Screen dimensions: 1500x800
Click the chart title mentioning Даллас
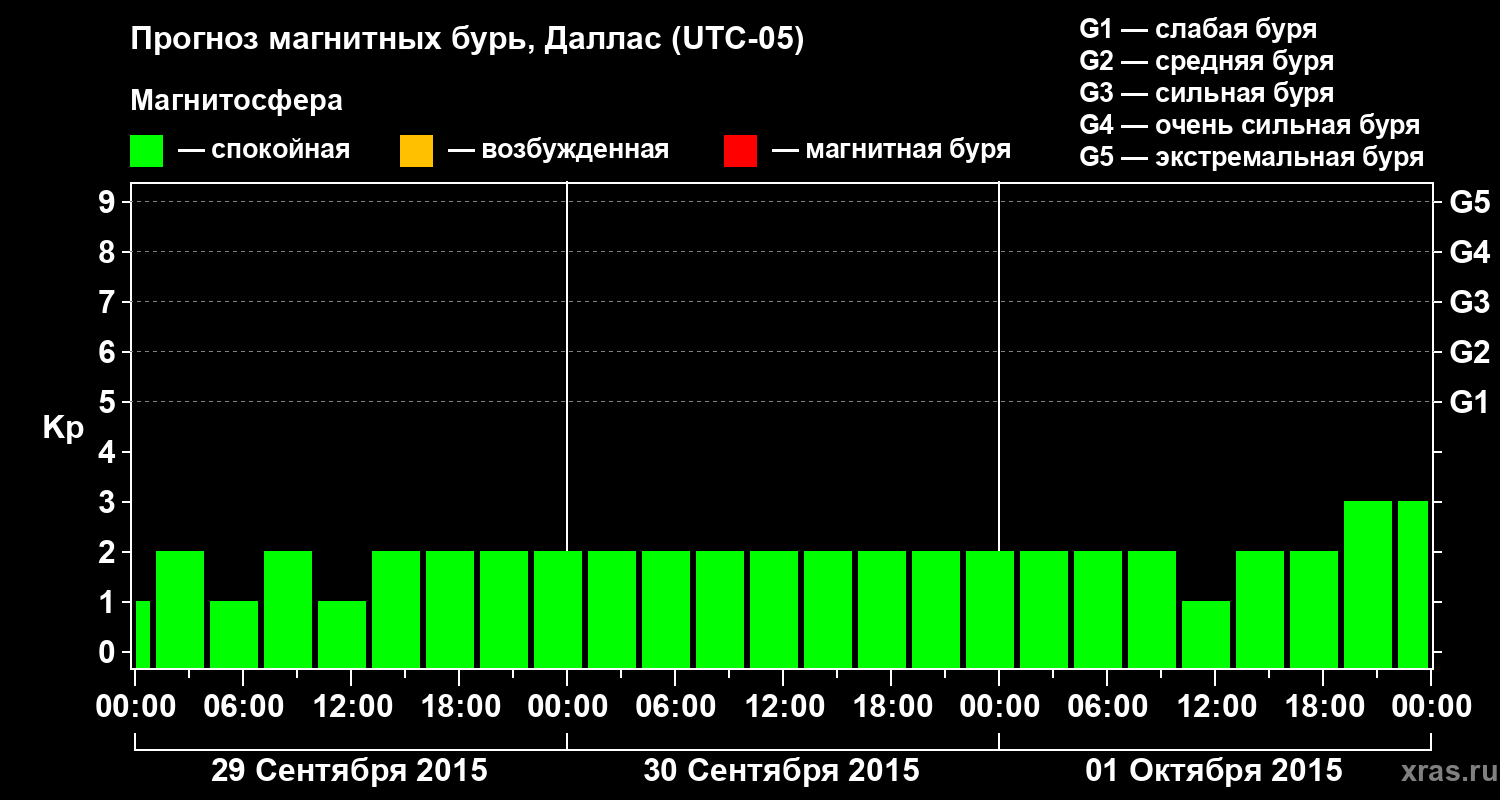click(467, 40)
